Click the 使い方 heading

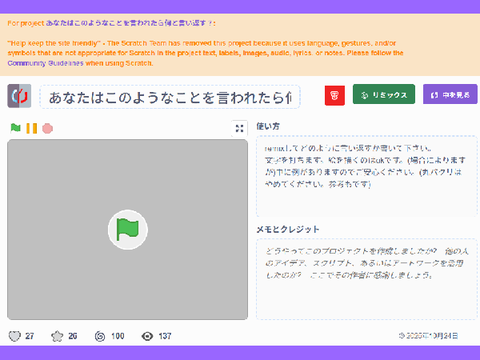(x=268, y=126)
